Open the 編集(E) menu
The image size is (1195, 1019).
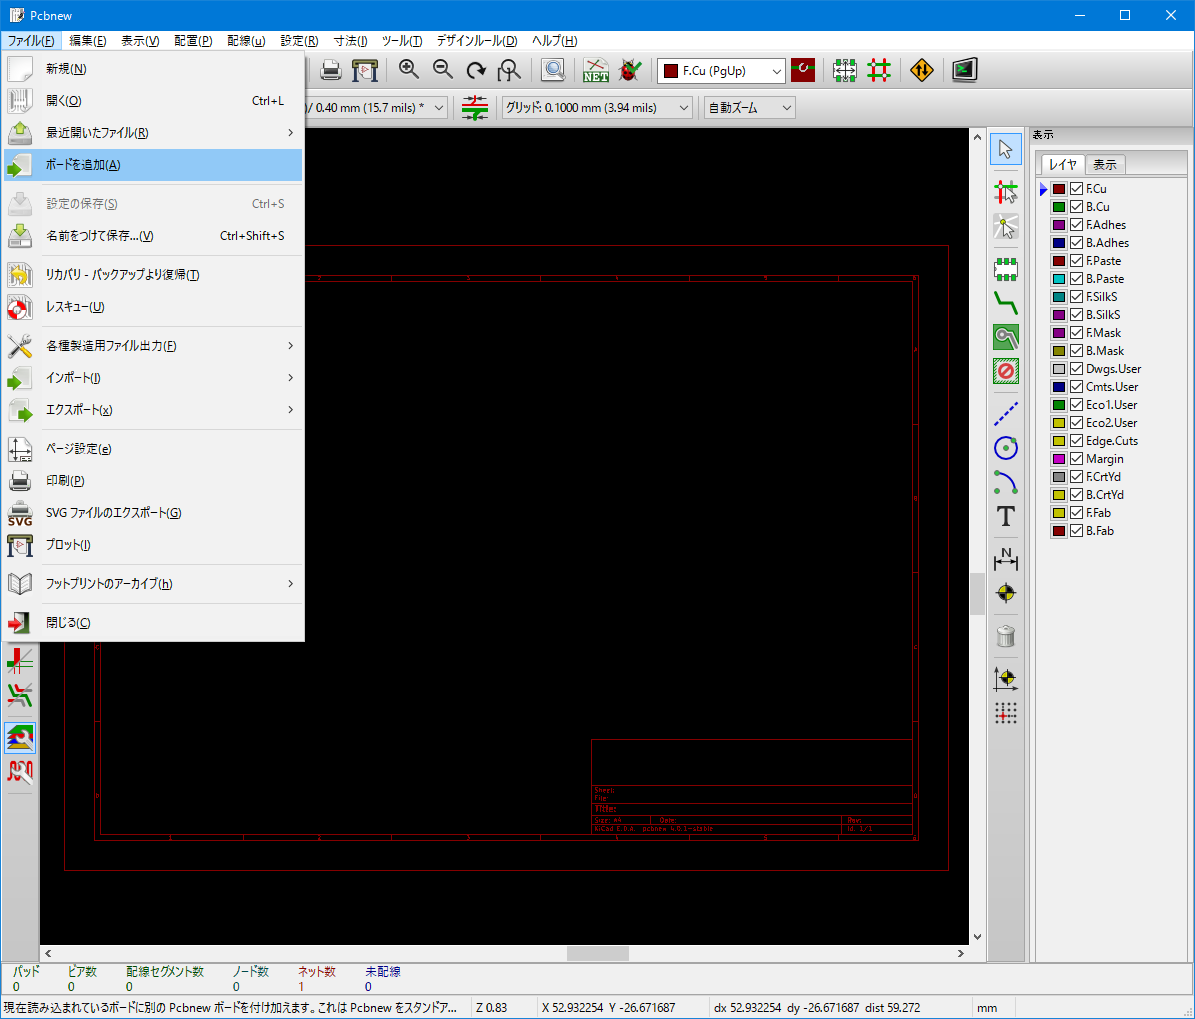[x=88, y=40]
